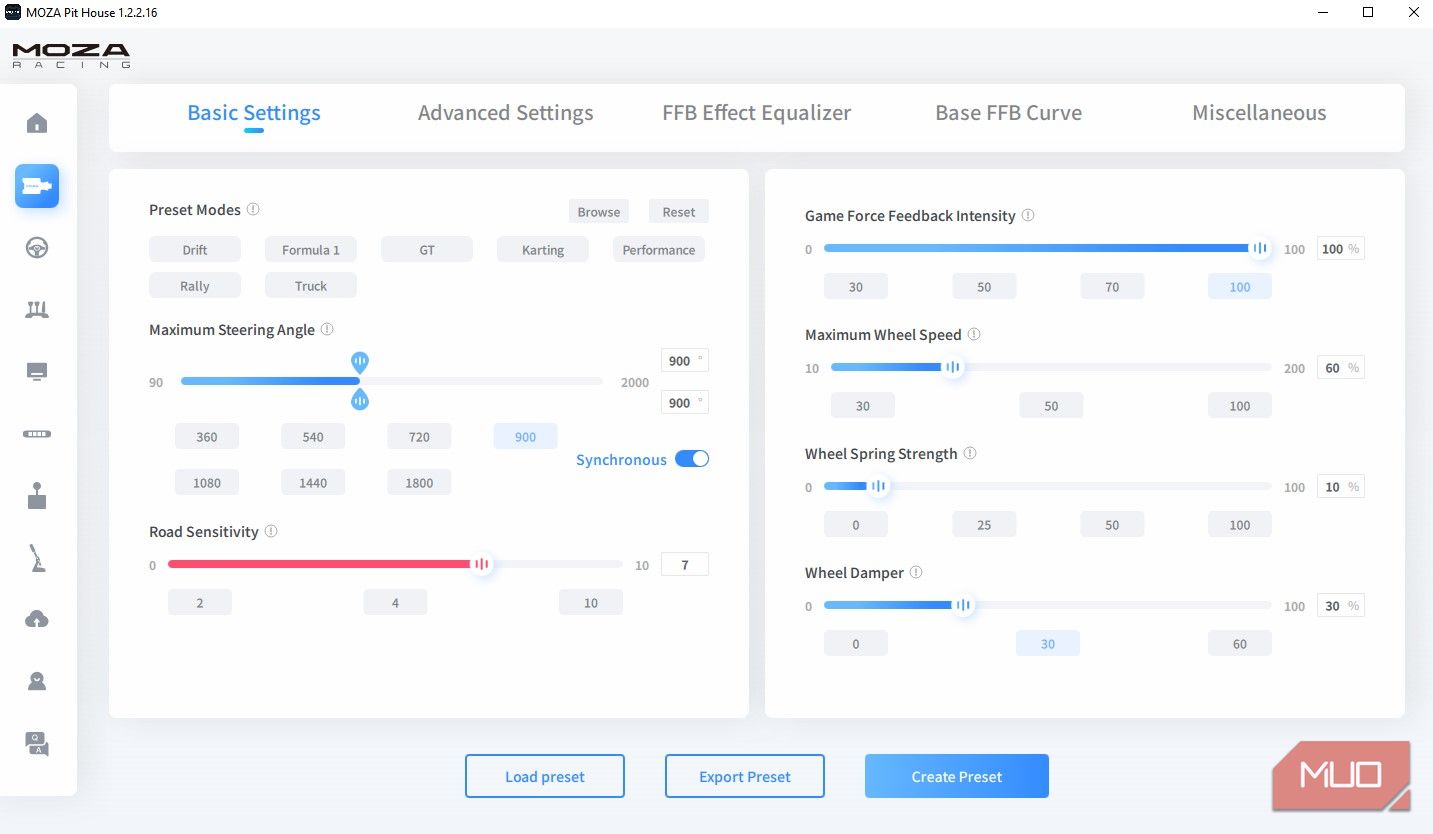Click the Maximum Wheel Speed value field
This screenshot has height=834, width=1433.
coord(1332,368)
